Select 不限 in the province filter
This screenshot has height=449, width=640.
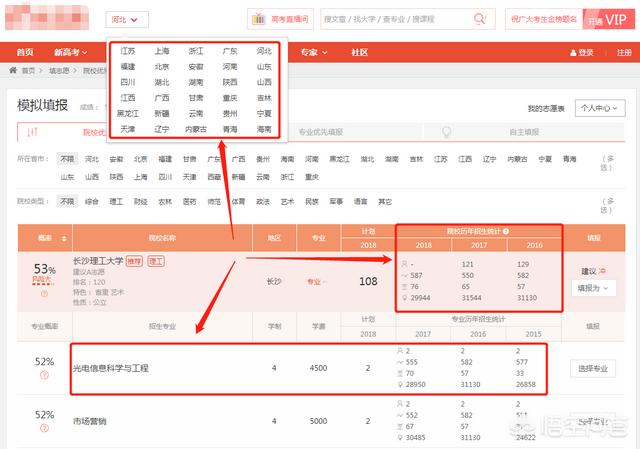point(67,158)
